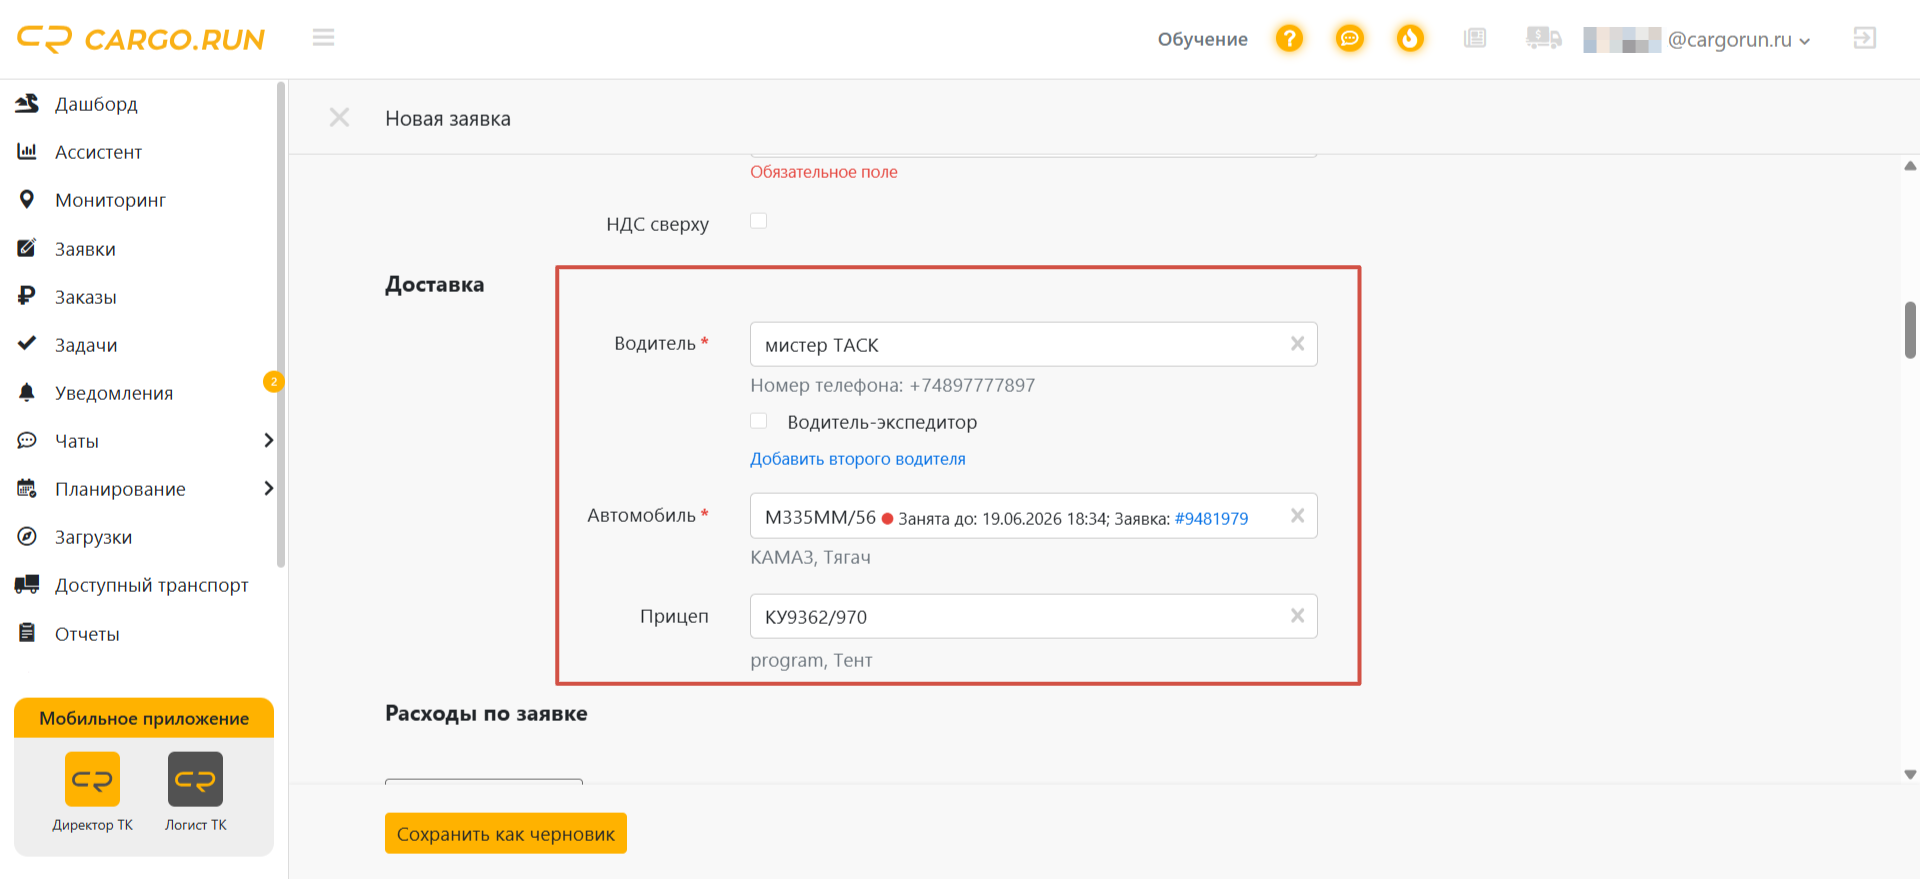1920x879 pixels.
Task: Click Сохранить как черновик button
Action: click(x=506, y=833)
